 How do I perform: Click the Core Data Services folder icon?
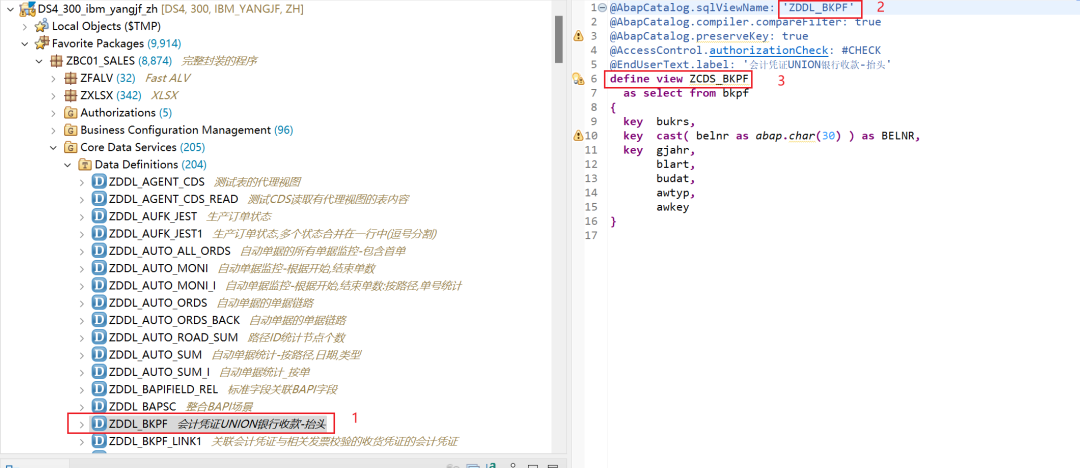point(70,147)
